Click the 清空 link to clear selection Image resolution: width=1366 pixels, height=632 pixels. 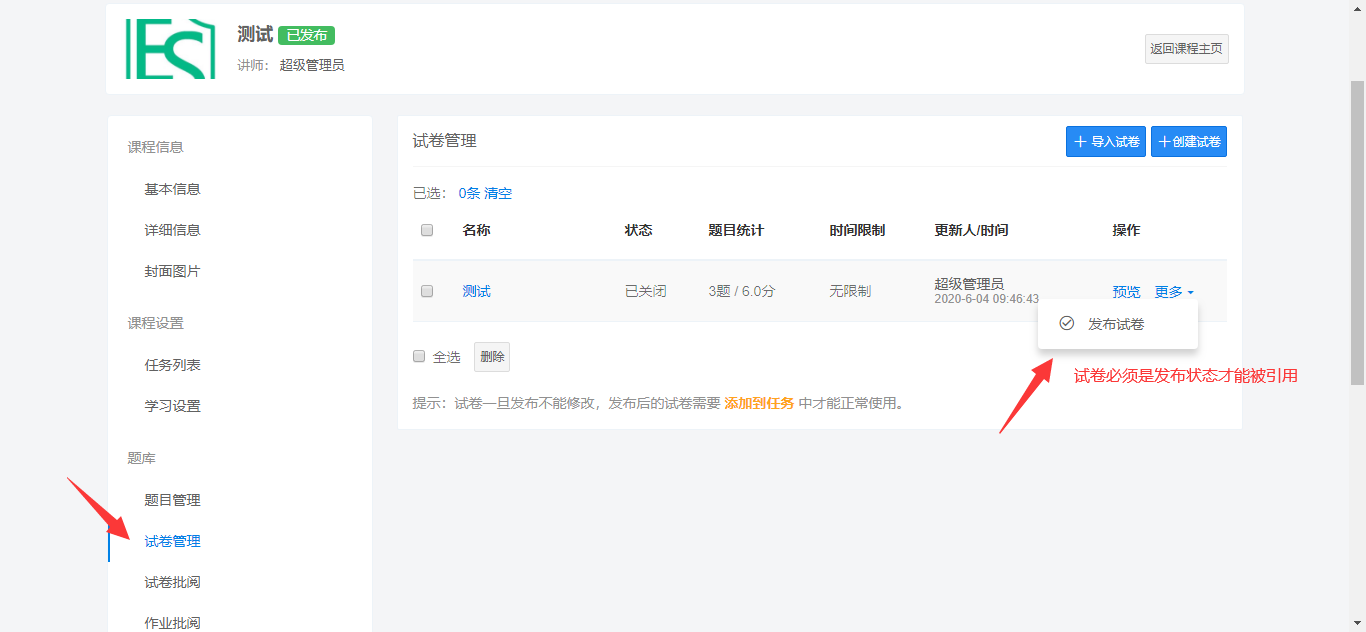(498, 193)
